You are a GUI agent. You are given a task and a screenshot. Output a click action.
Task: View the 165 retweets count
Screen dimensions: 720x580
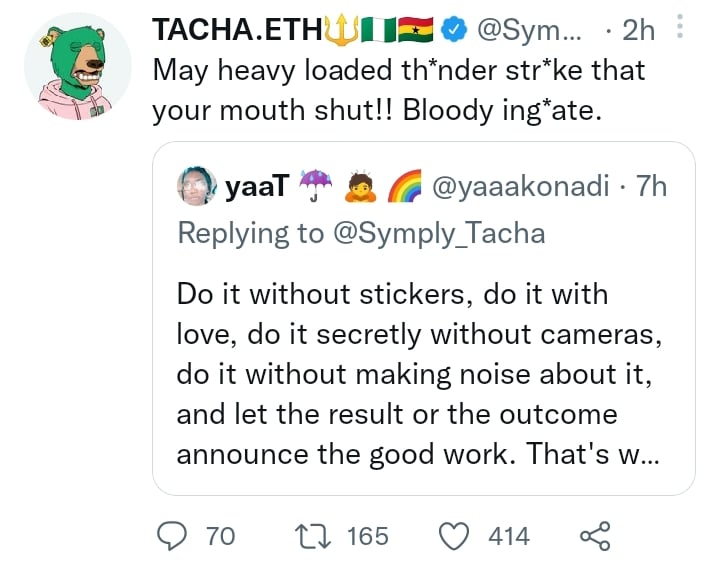tap(367, 536)
